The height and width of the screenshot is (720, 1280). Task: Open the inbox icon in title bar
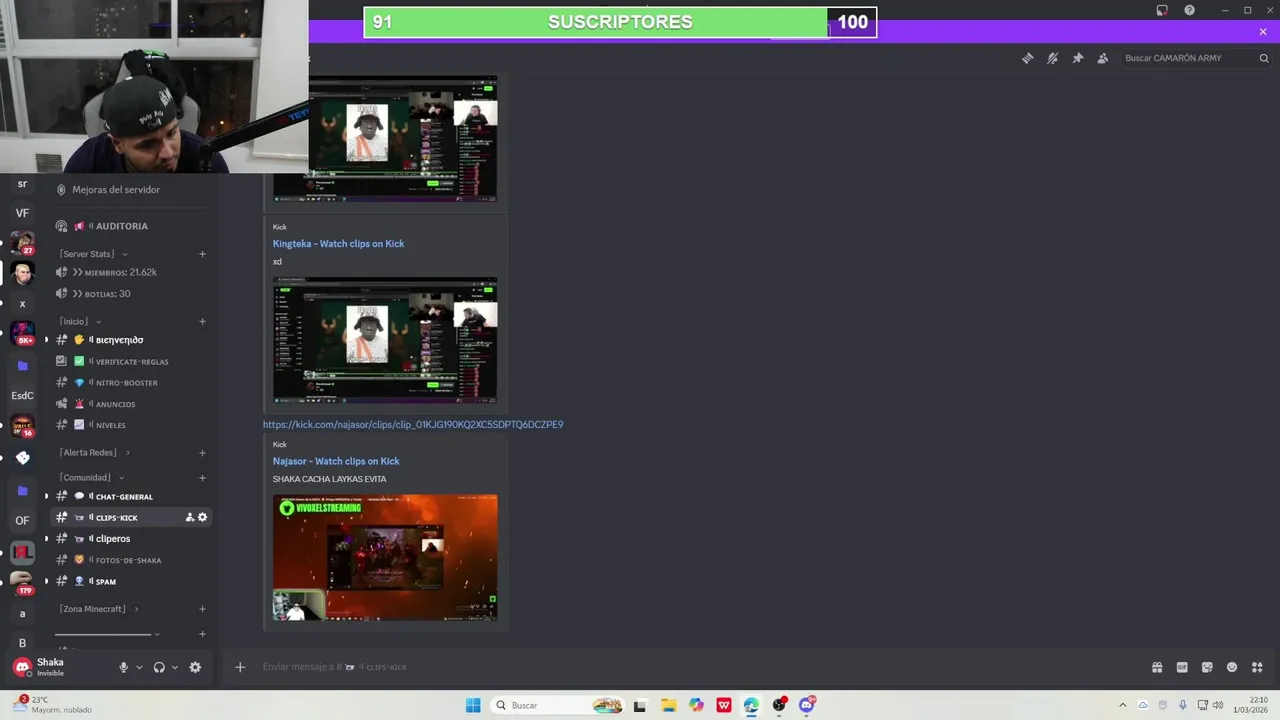coord(1162,10)
